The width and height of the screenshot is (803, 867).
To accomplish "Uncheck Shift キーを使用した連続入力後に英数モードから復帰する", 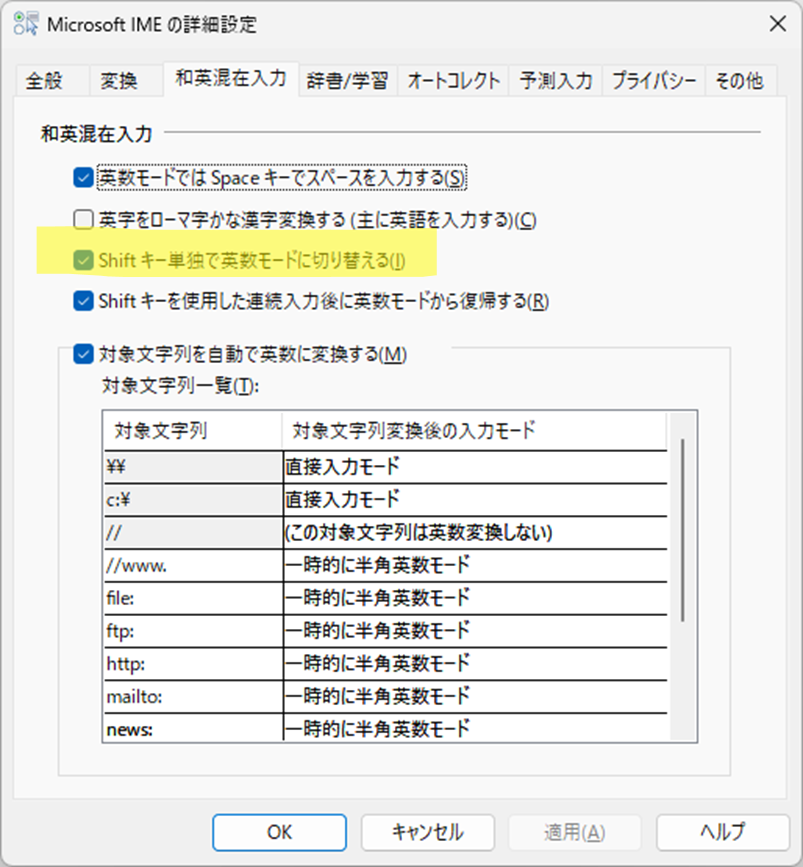I will pyautogui.click(x=83, y=301).
